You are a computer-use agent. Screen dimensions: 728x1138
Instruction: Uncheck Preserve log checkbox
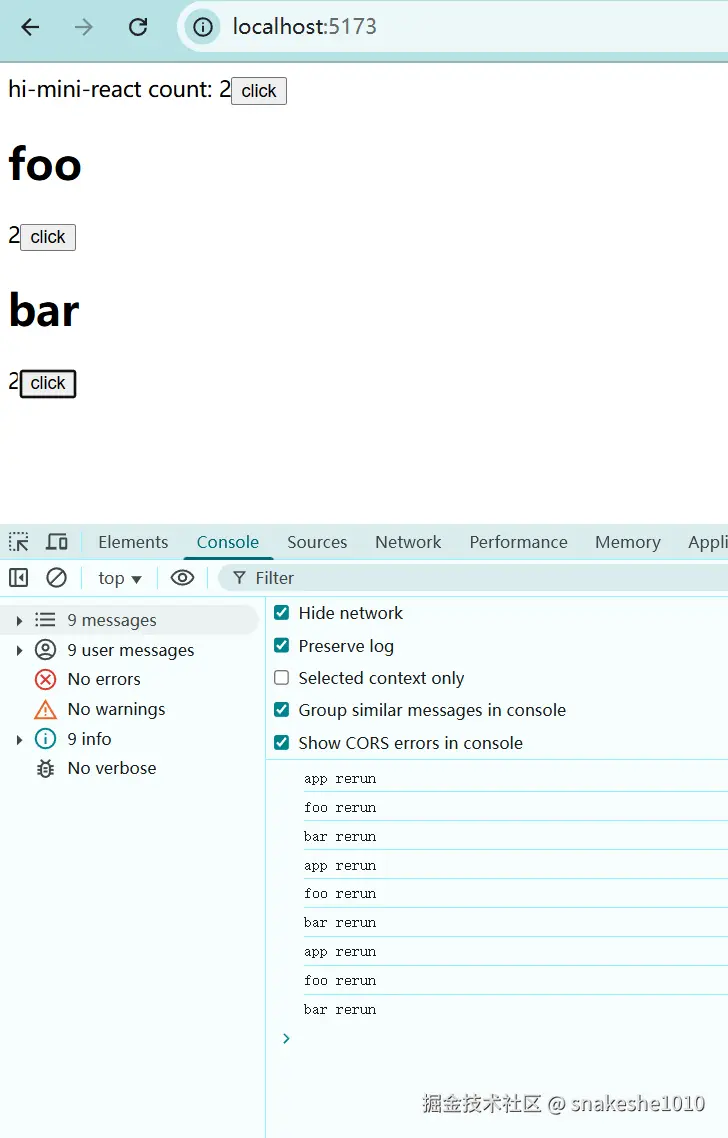click(282, 645)
